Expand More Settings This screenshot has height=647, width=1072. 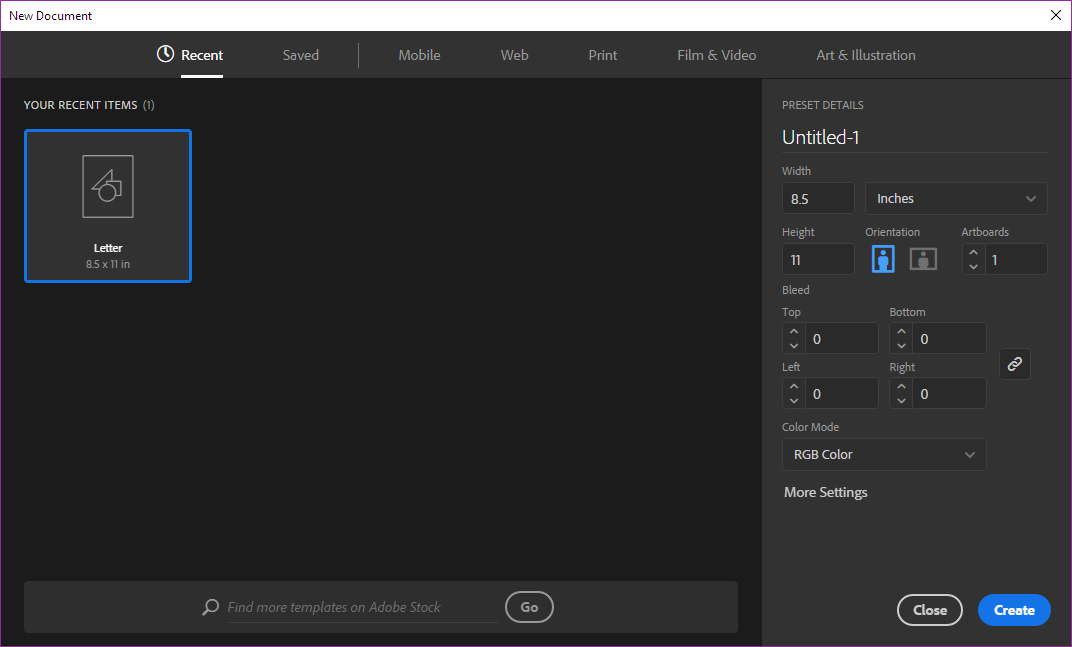(825, 492)
